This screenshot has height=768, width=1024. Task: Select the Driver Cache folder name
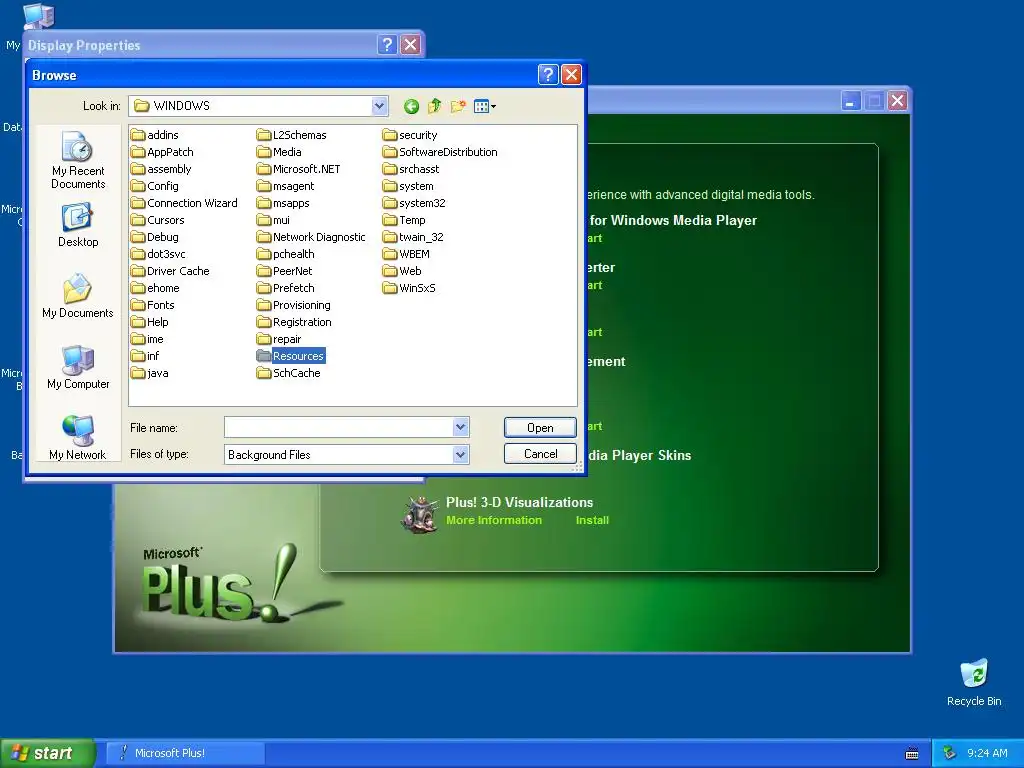pyautogui.click(x=178, y=271)
